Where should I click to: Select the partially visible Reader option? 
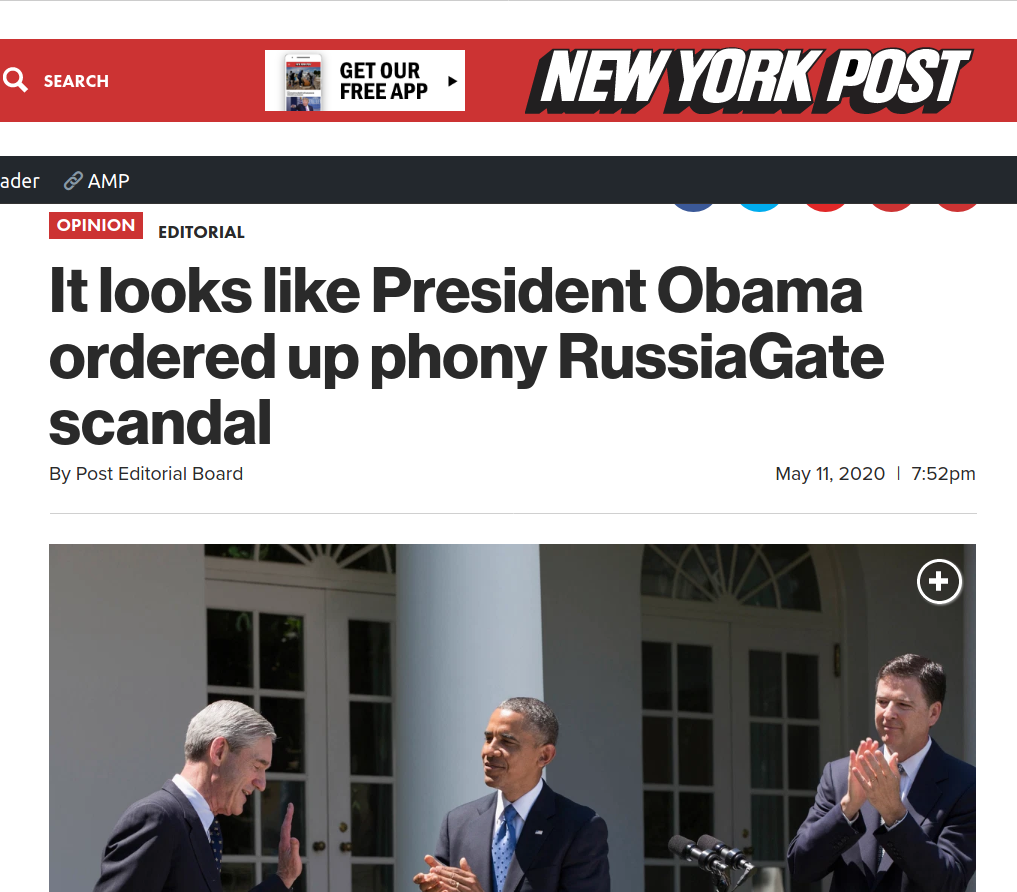coord(19,180)
